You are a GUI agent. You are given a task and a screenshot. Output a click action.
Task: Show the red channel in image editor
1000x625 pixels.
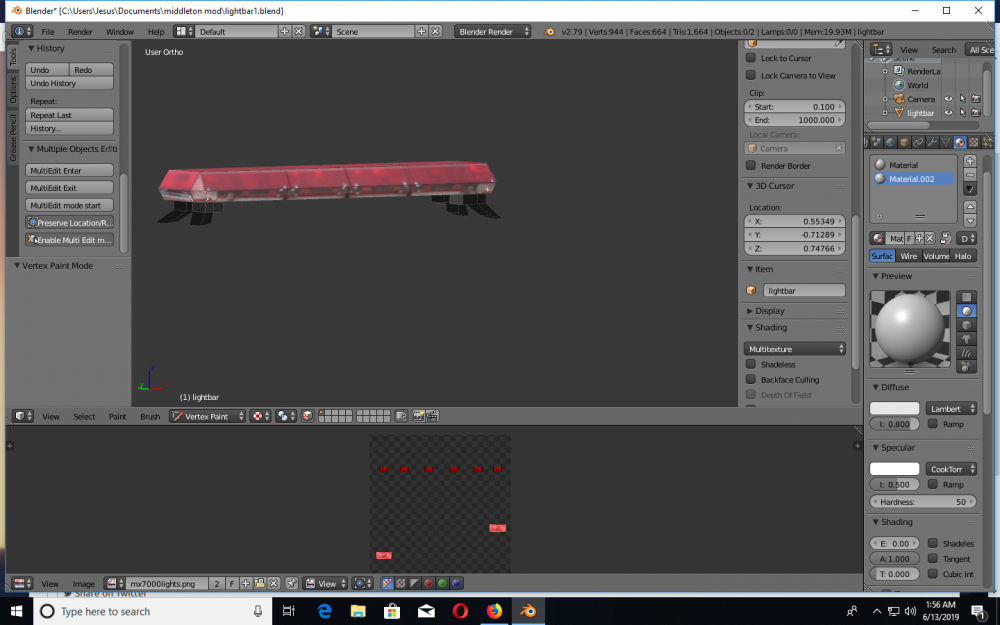tap(429, 583)
